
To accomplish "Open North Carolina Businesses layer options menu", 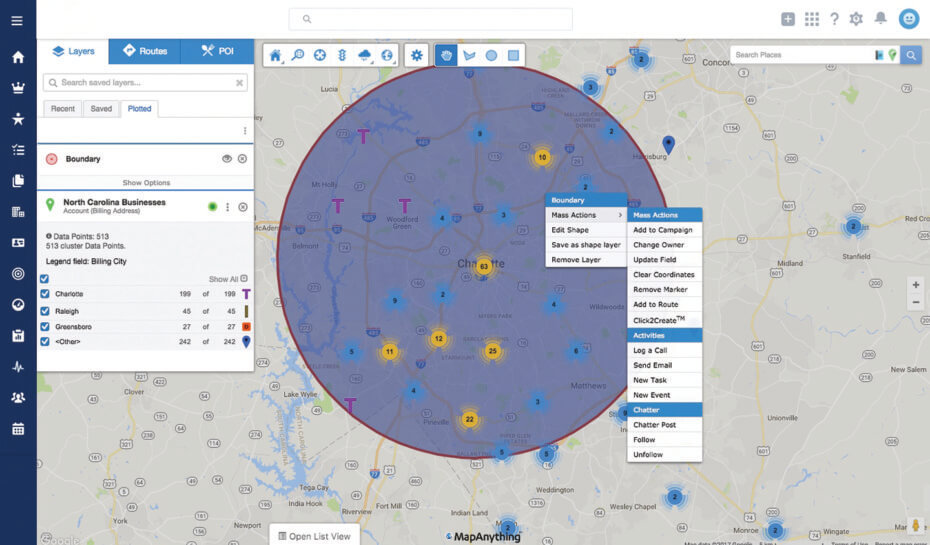I will point(227,207).
